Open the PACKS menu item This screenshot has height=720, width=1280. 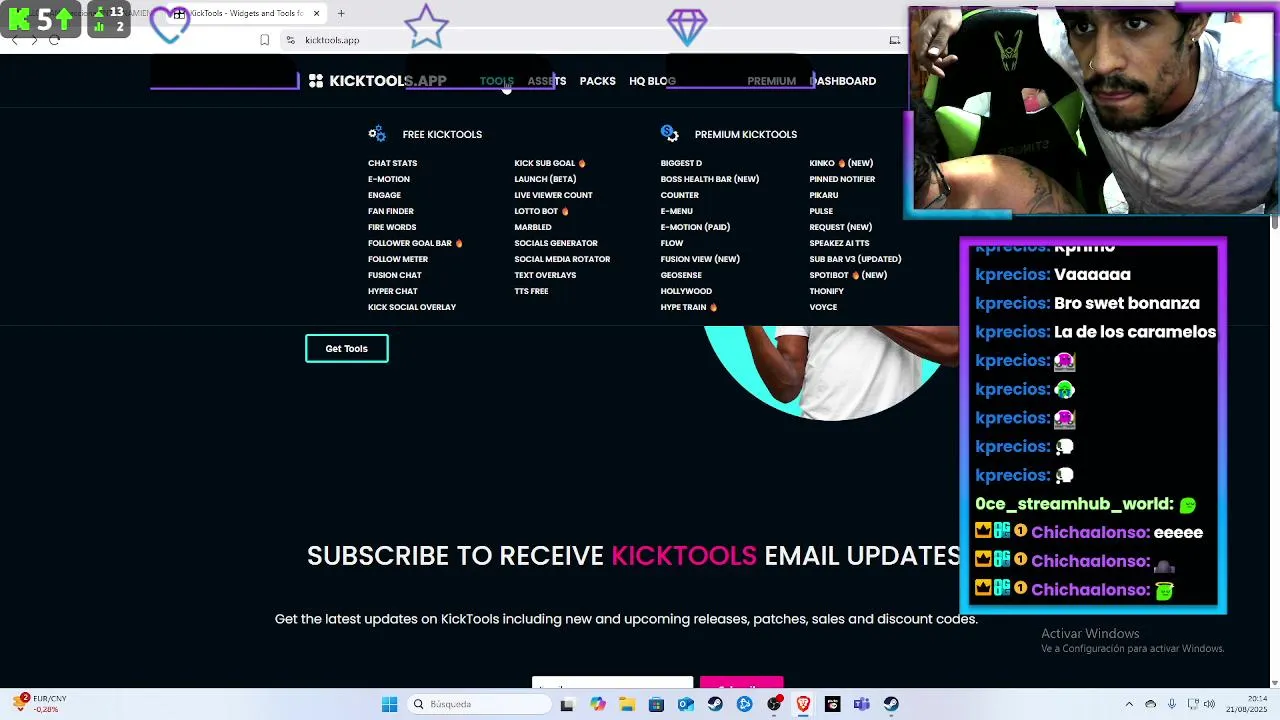pyautogui.click(x=598, y=81)
